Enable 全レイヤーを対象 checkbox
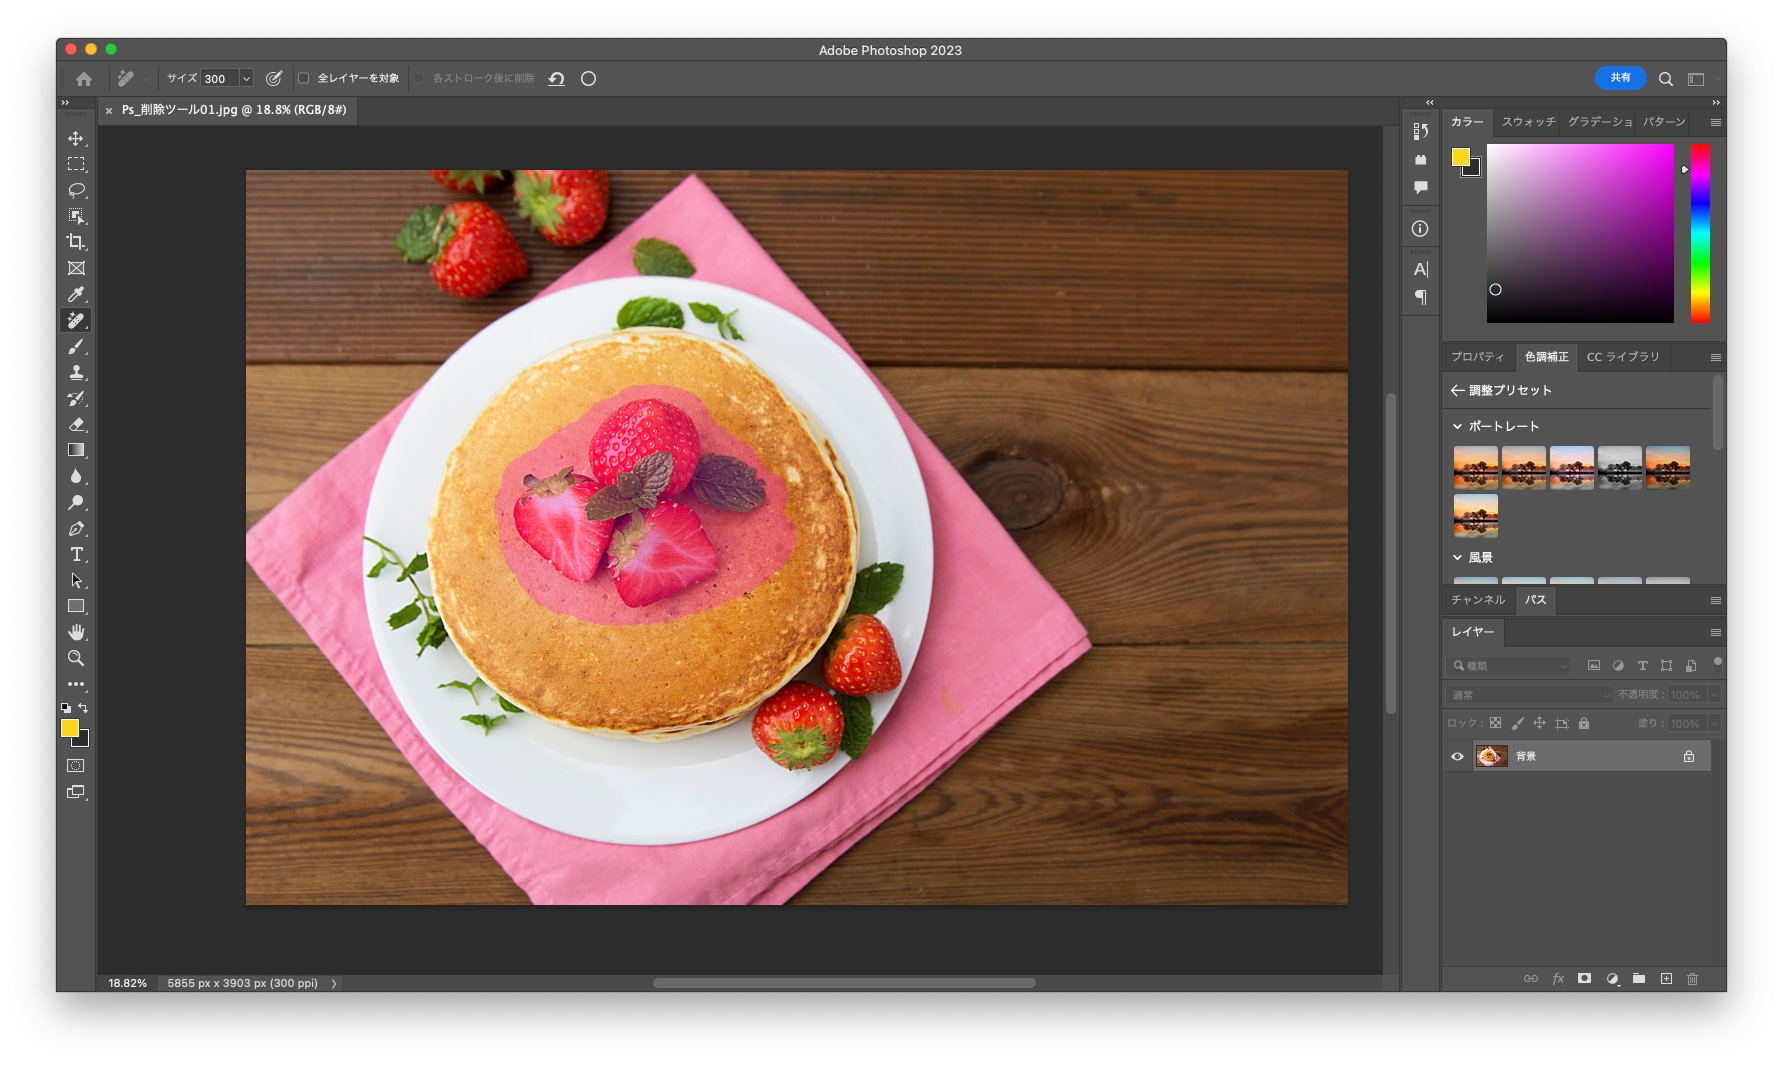 tap(304, 78)
